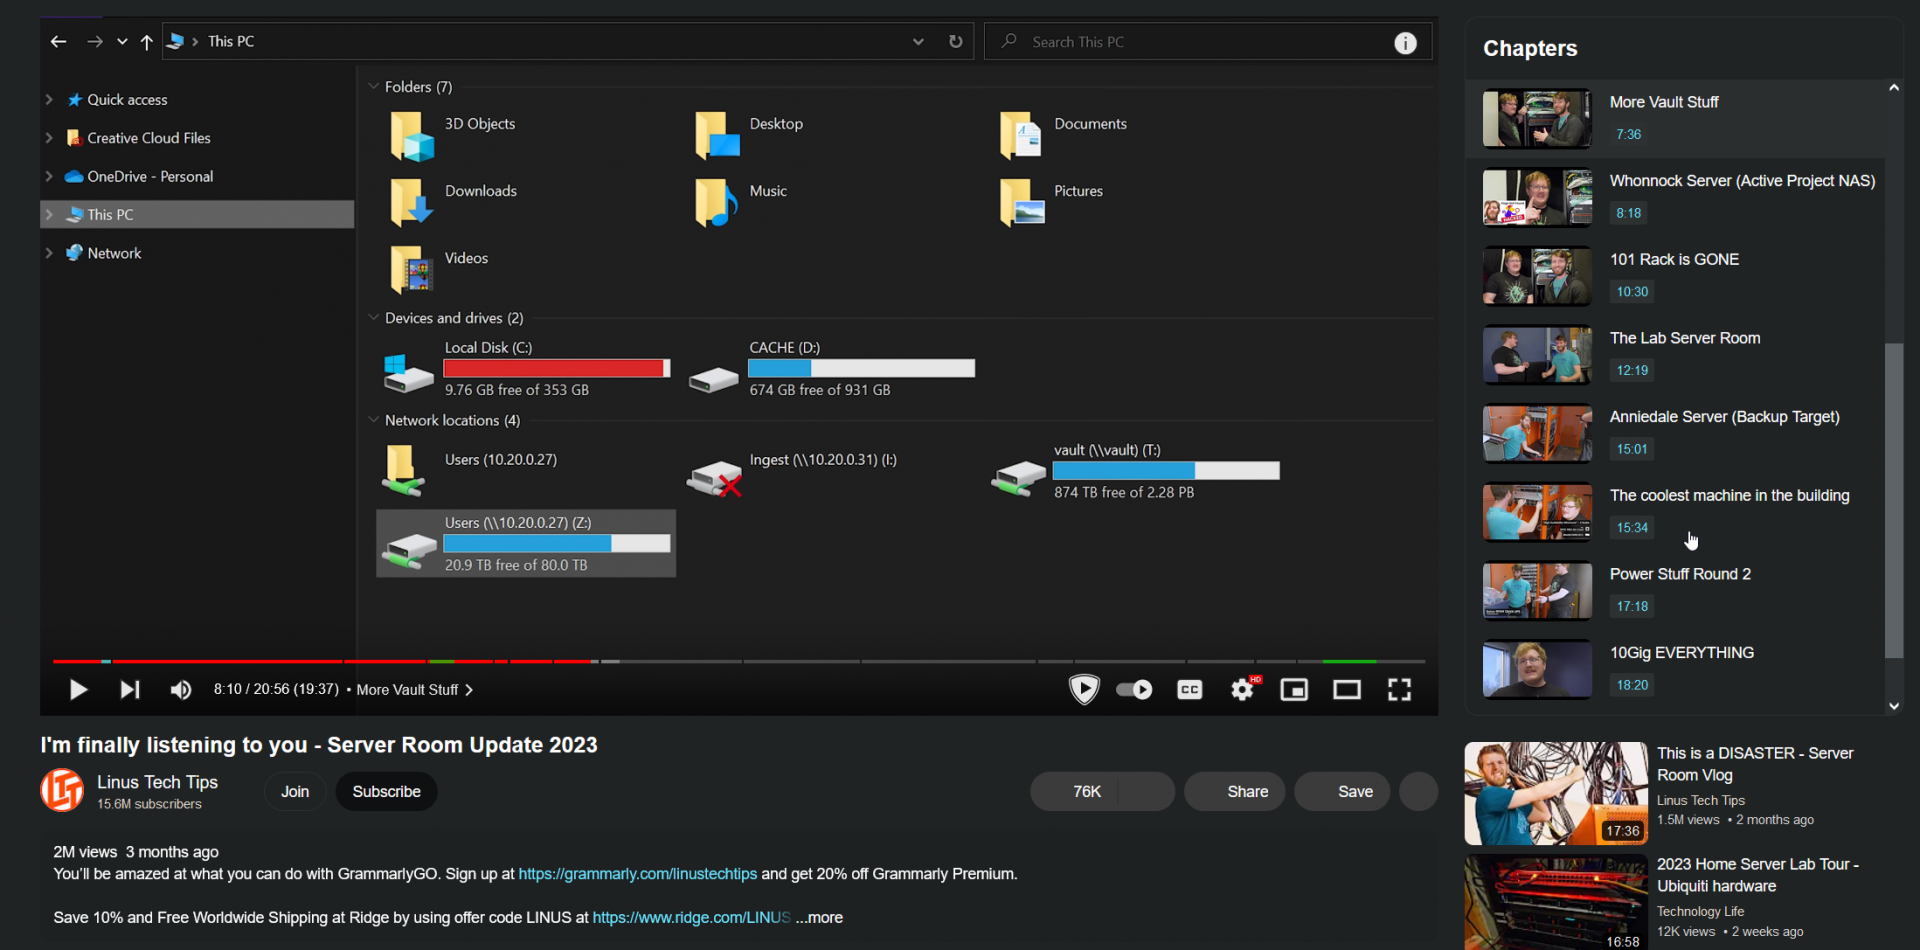Toggle the autoplay switch
Screen dimensions: 1920x950
(x=1134, y=690)
